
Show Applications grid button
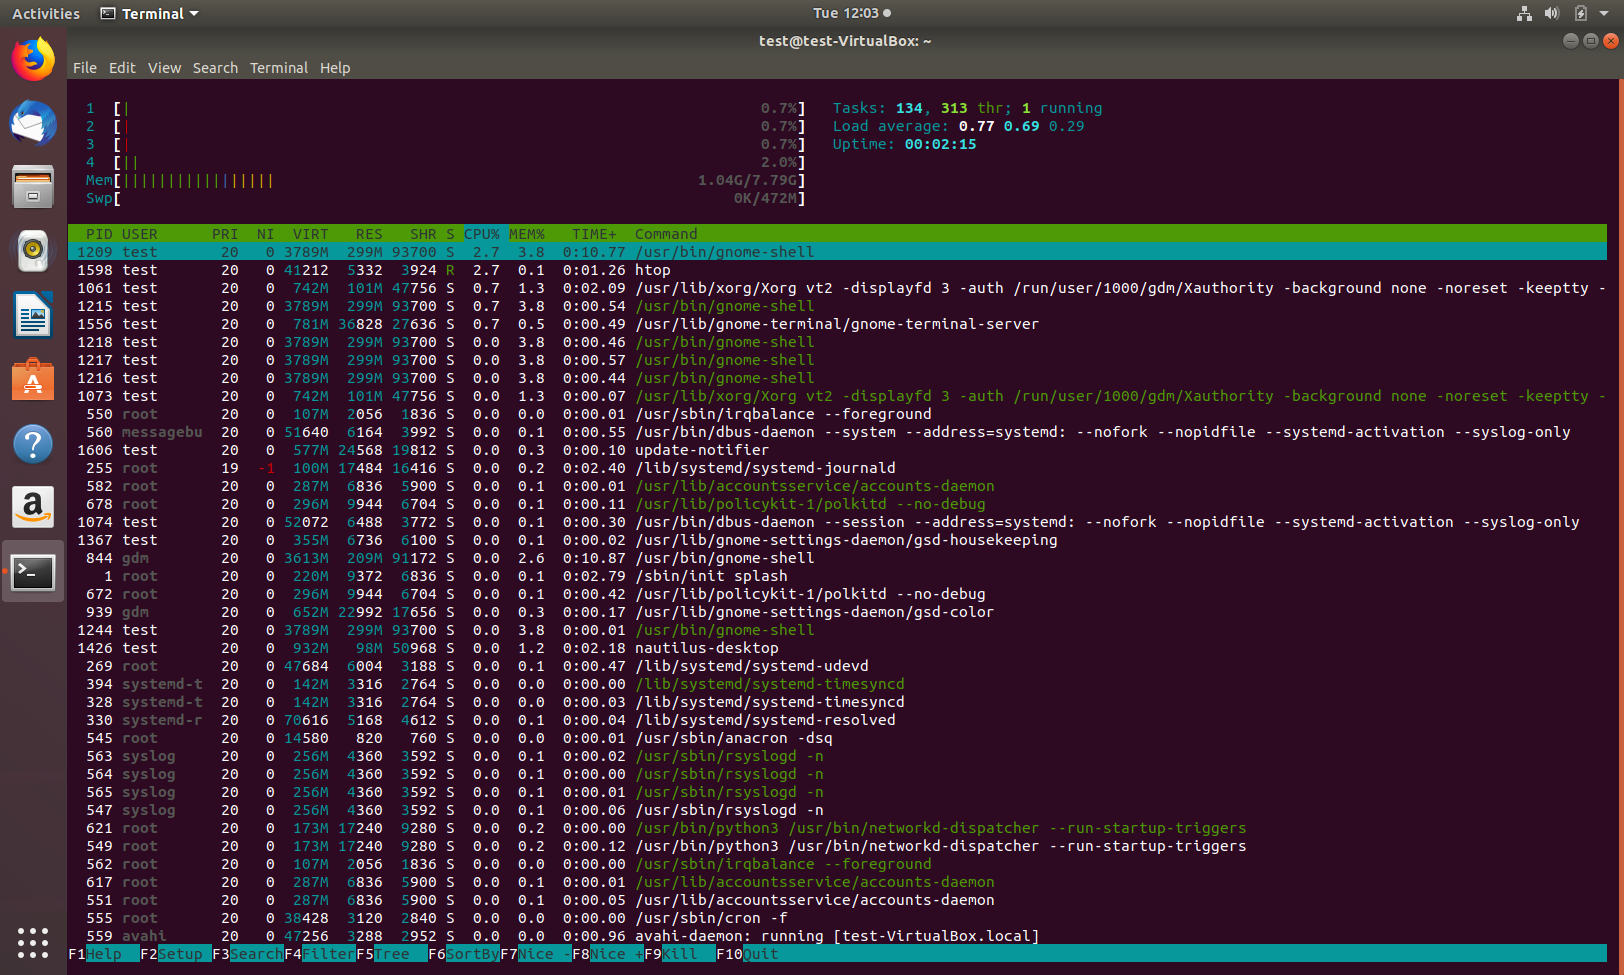pyautogui.click(x=33, y=942)
